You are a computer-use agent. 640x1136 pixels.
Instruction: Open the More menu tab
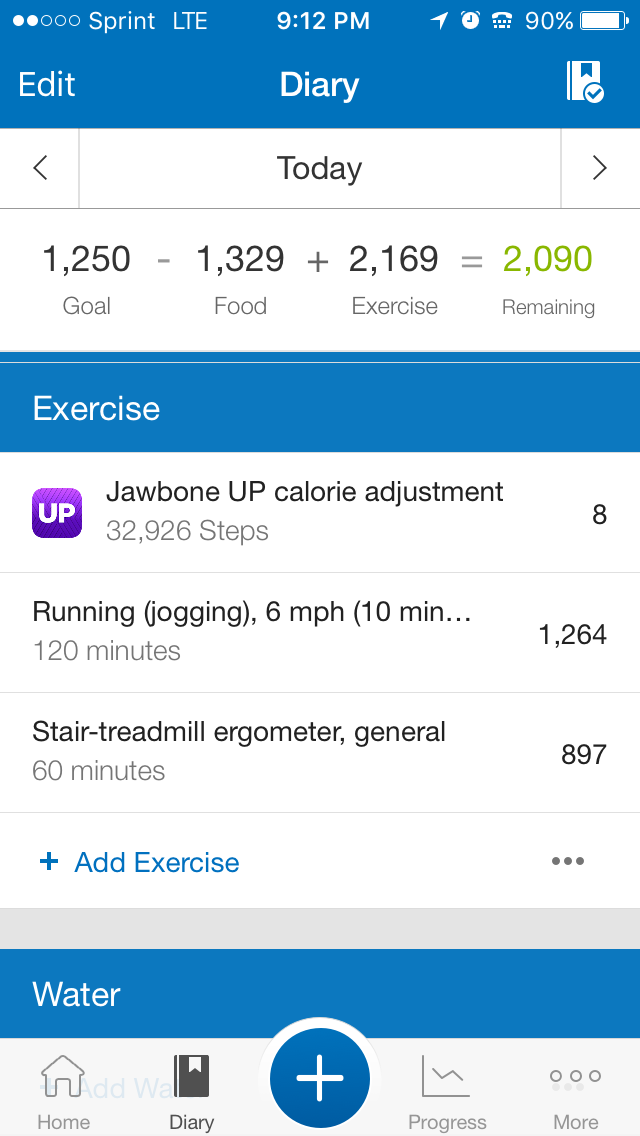(x=576, y=1090)
